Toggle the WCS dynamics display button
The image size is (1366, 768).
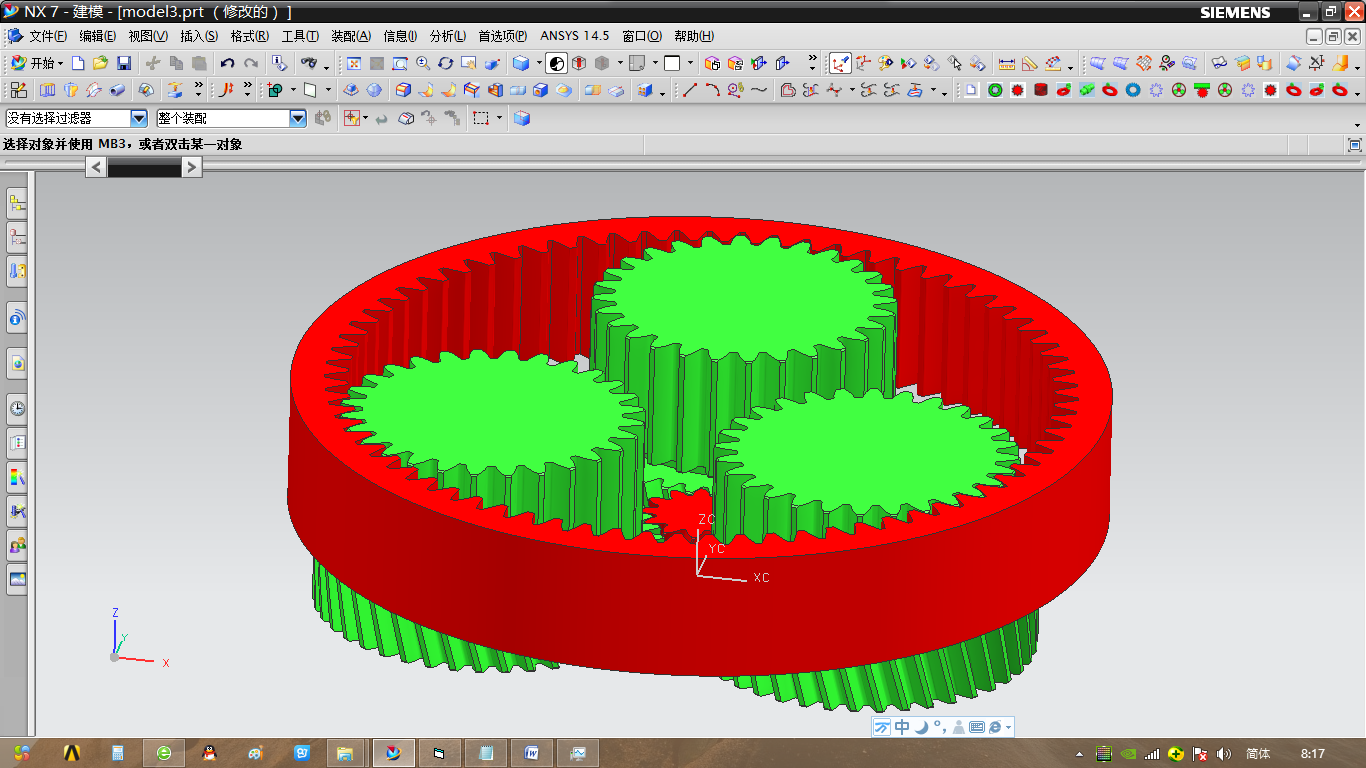click(840, 63)
